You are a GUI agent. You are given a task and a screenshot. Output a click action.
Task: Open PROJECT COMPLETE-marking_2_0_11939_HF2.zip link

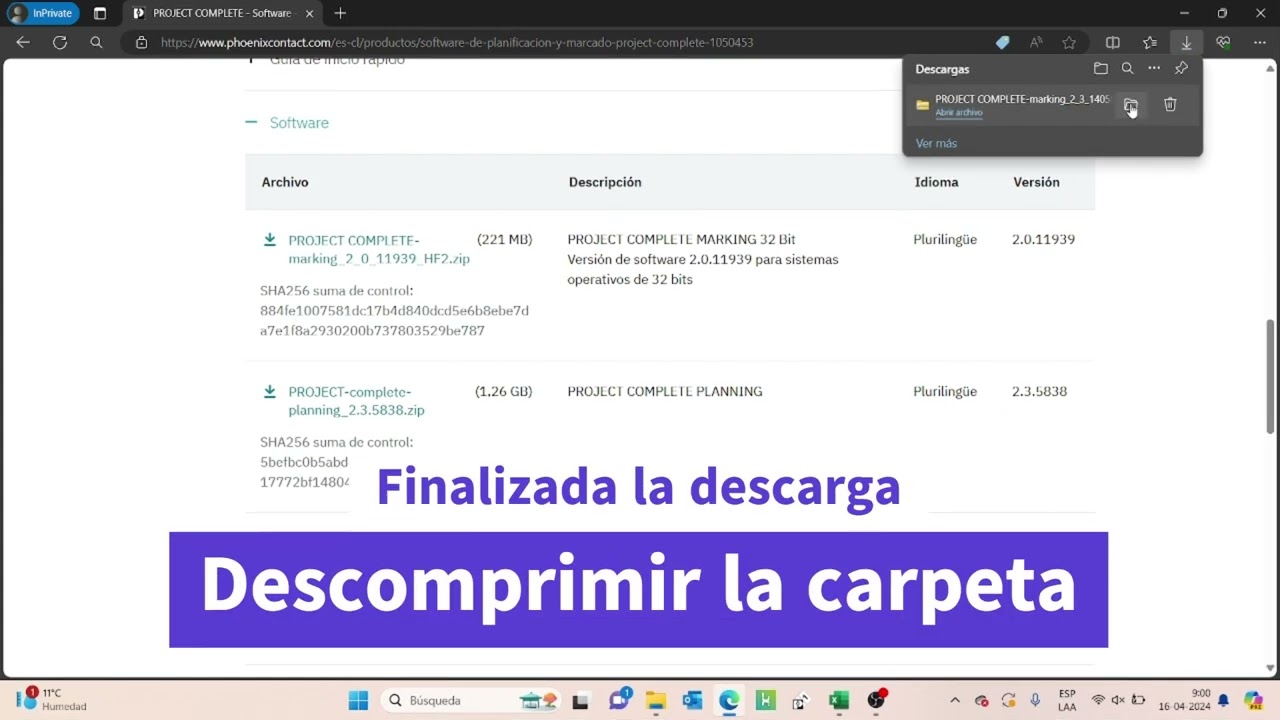click(379, 249)
